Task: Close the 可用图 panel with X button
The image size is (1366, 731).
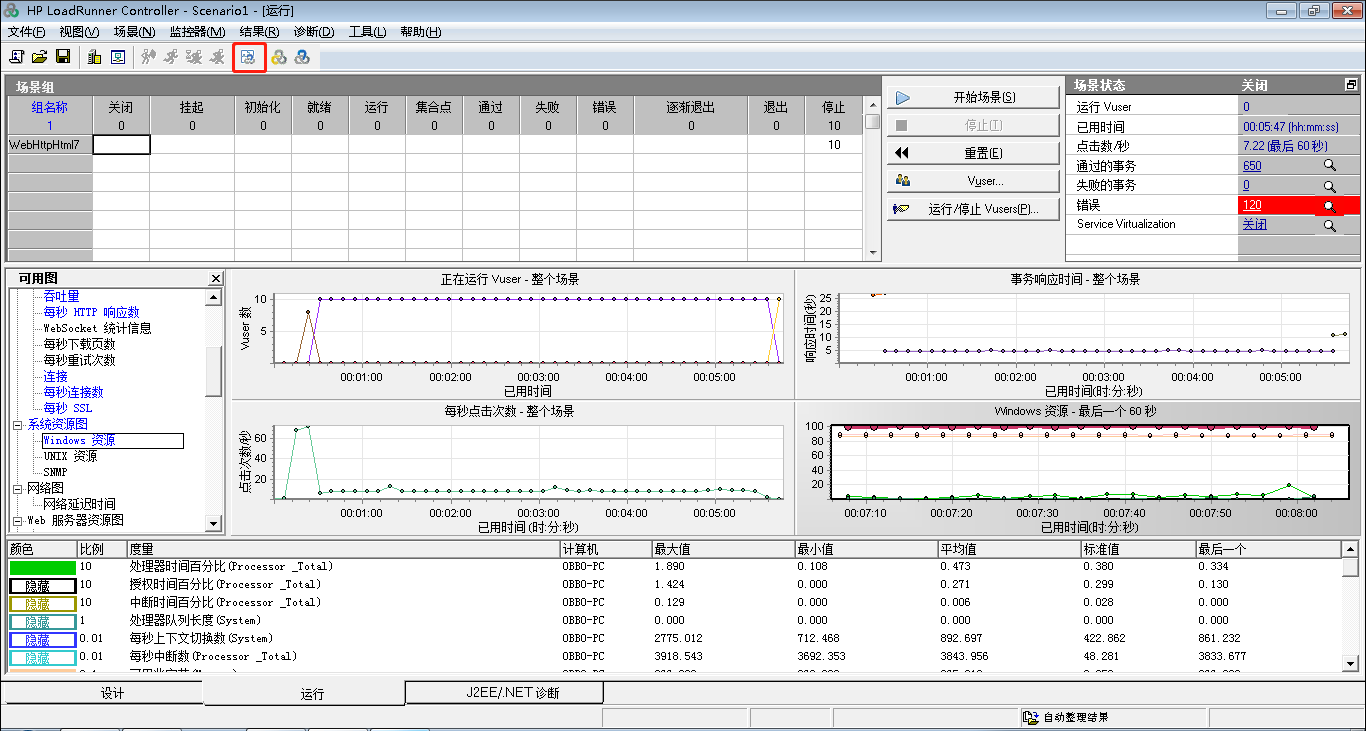Action: [x=216, y=278]
